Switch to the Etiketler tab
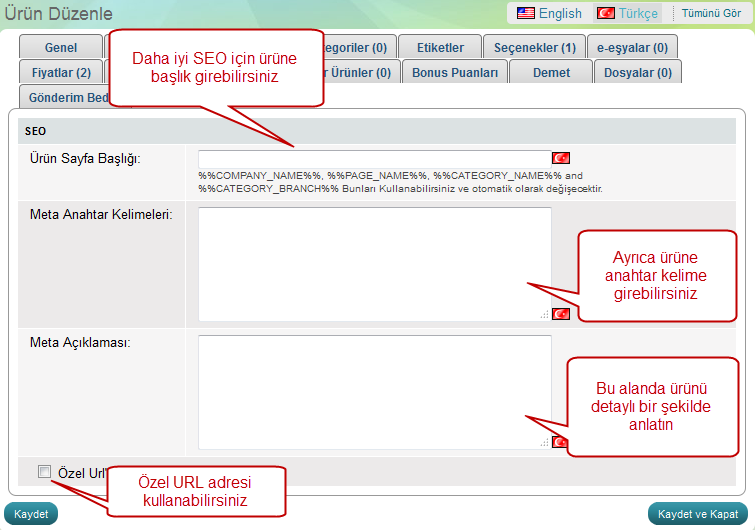Screen dimensions: 755x530 click(440, 47)
